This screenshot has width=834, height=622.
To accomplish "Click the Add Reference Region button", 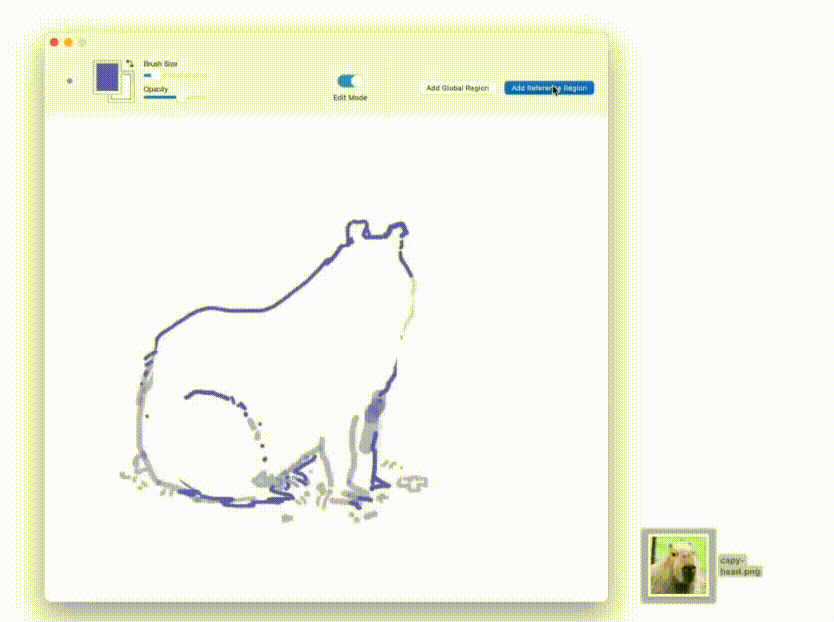I will tap(549, 88).
